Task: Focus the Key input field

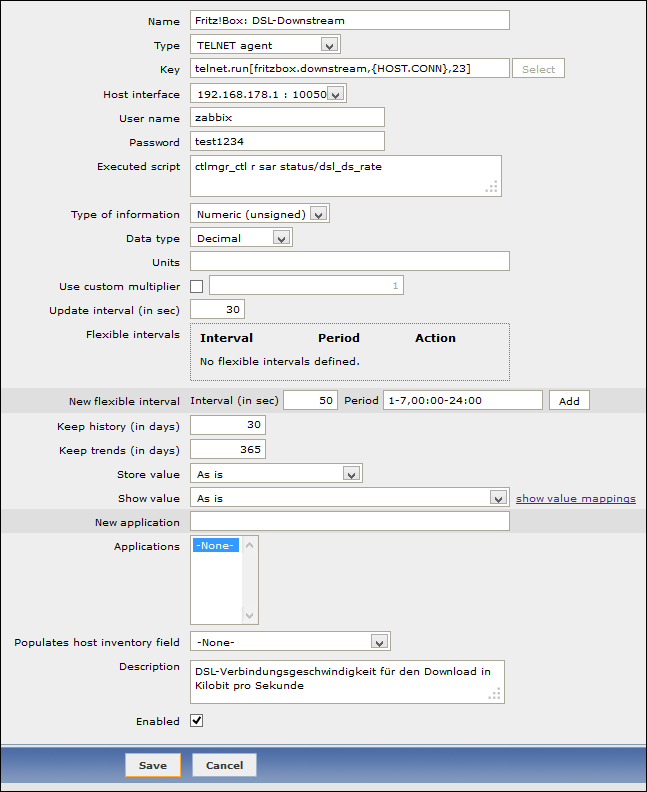Action: (349, 69)
